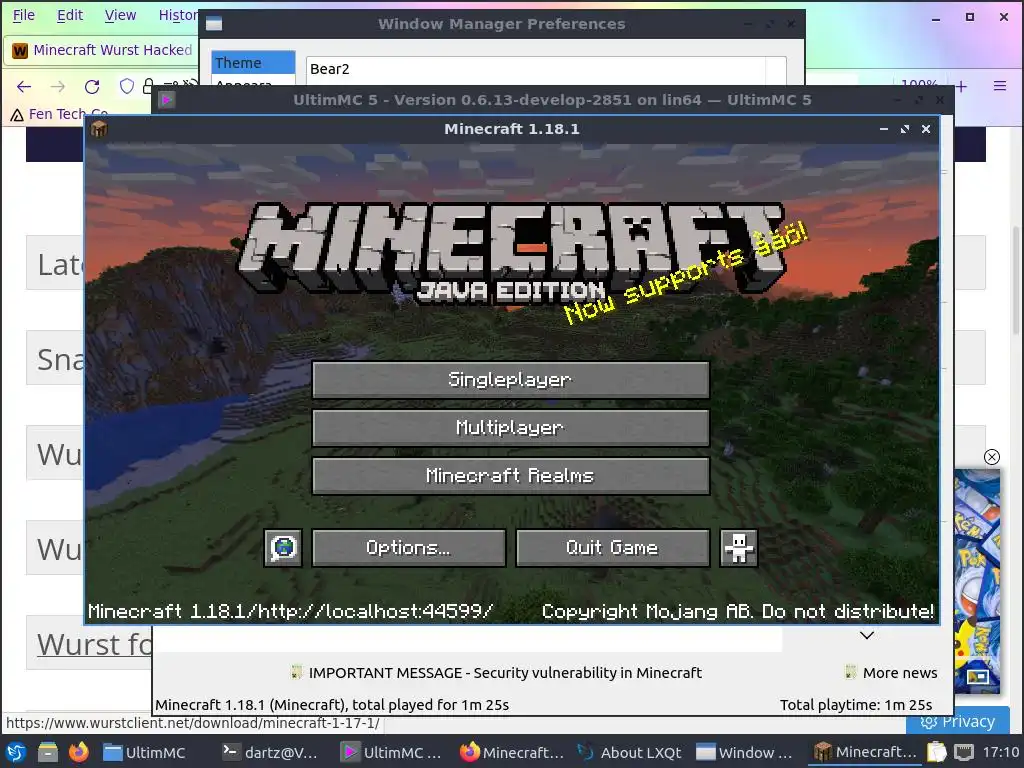The image size is (1024, 768).
Task: Open Firefox File menu
Action: [x=24, y=15]
